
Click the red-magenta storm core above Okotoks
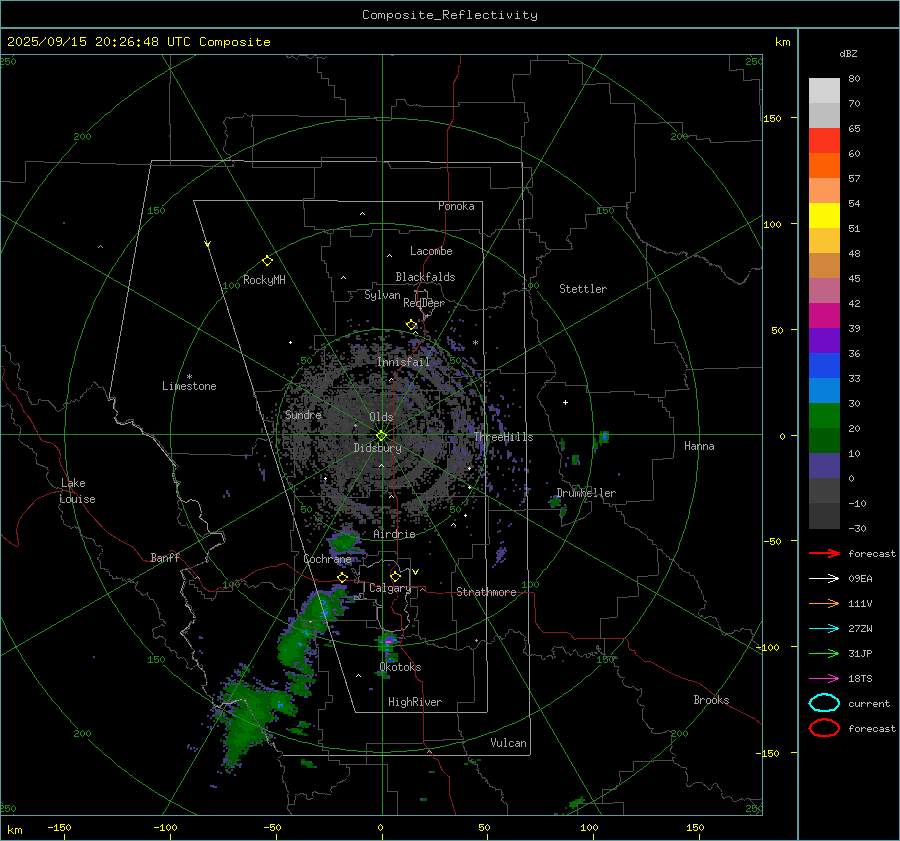(389, 640)
